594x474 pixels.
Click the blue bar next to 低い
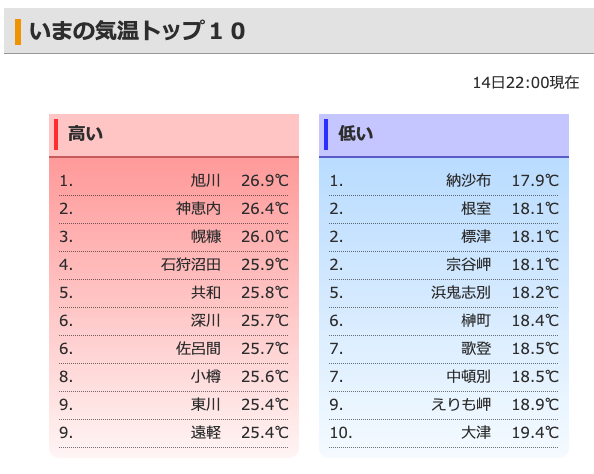click(326, 135)
